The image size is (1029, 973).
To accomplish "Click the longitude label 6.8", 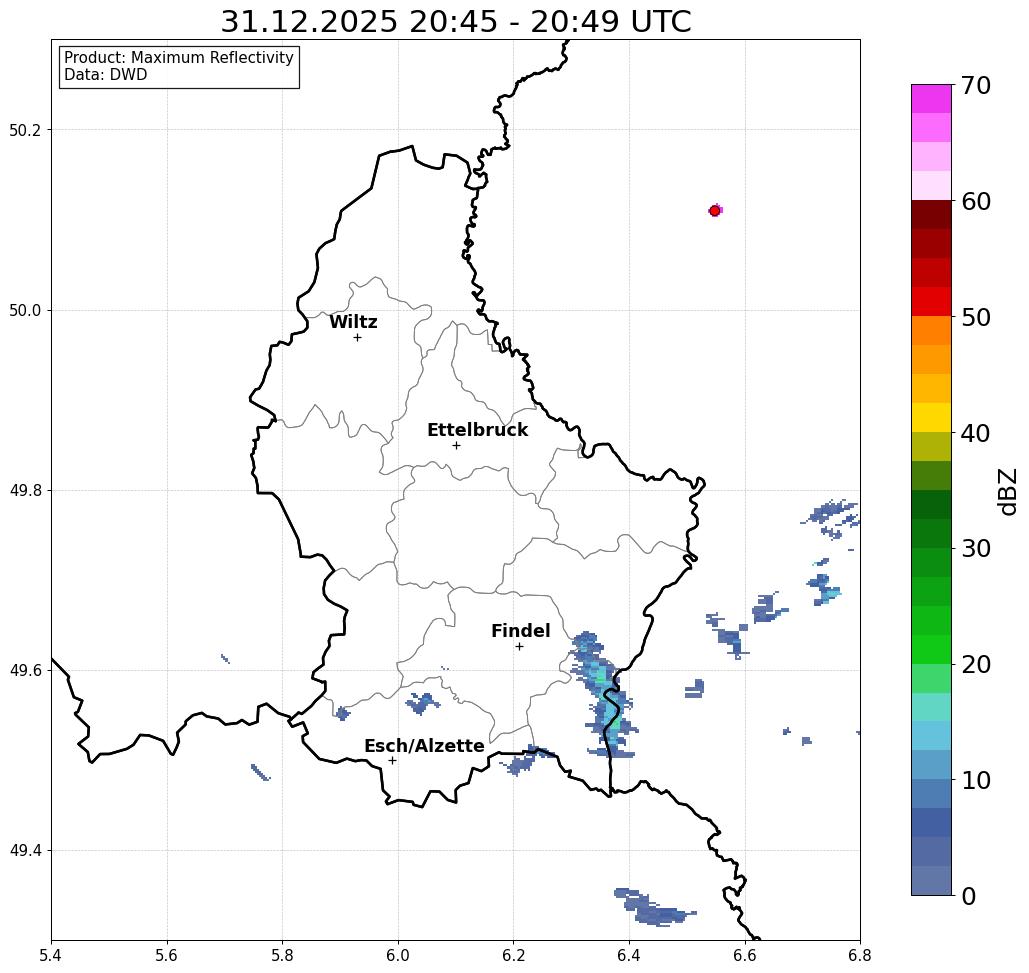I will [859, 955].
